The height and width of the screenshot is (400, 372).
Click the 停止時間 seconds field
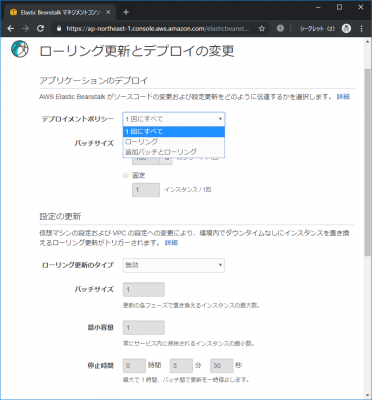click(221, 366)
